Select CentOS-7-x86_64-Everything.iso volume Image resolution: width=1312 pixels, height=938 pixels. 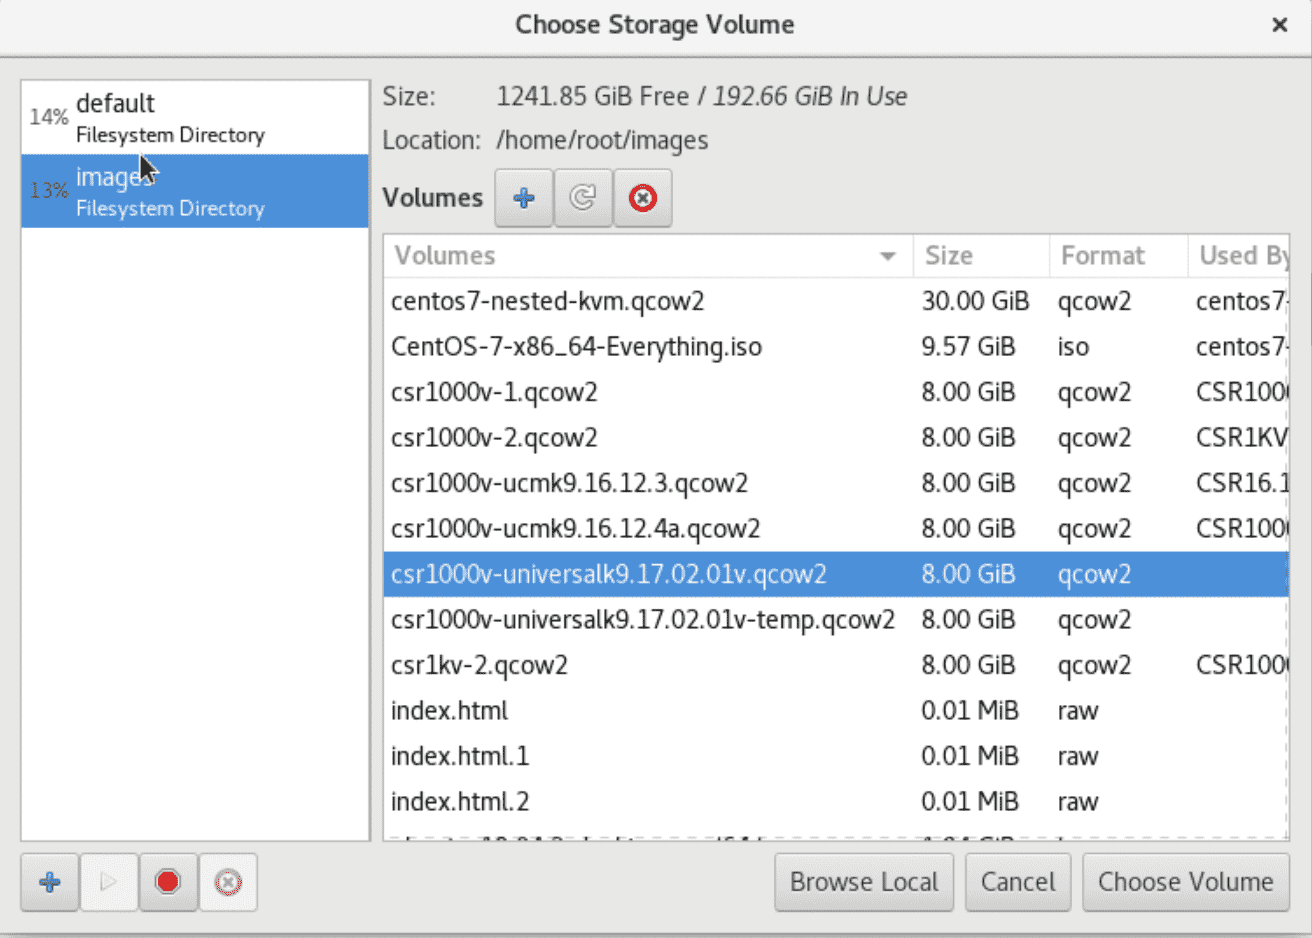coord(836,347)
